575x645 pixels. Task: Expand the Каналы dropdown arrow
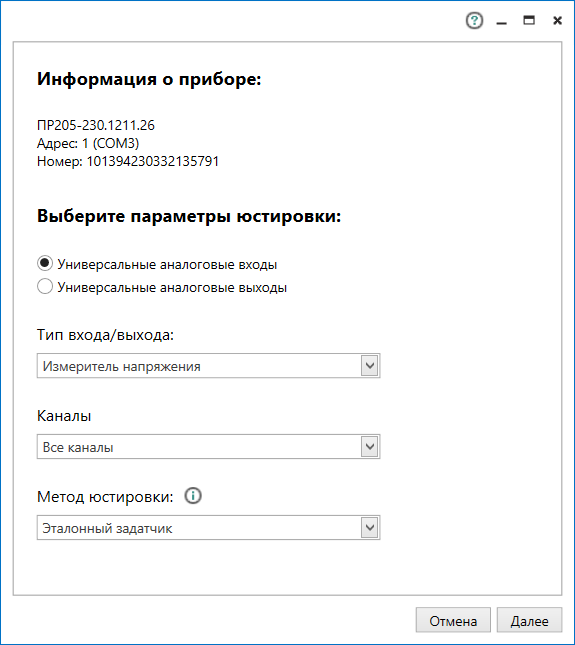click(370, 447)
